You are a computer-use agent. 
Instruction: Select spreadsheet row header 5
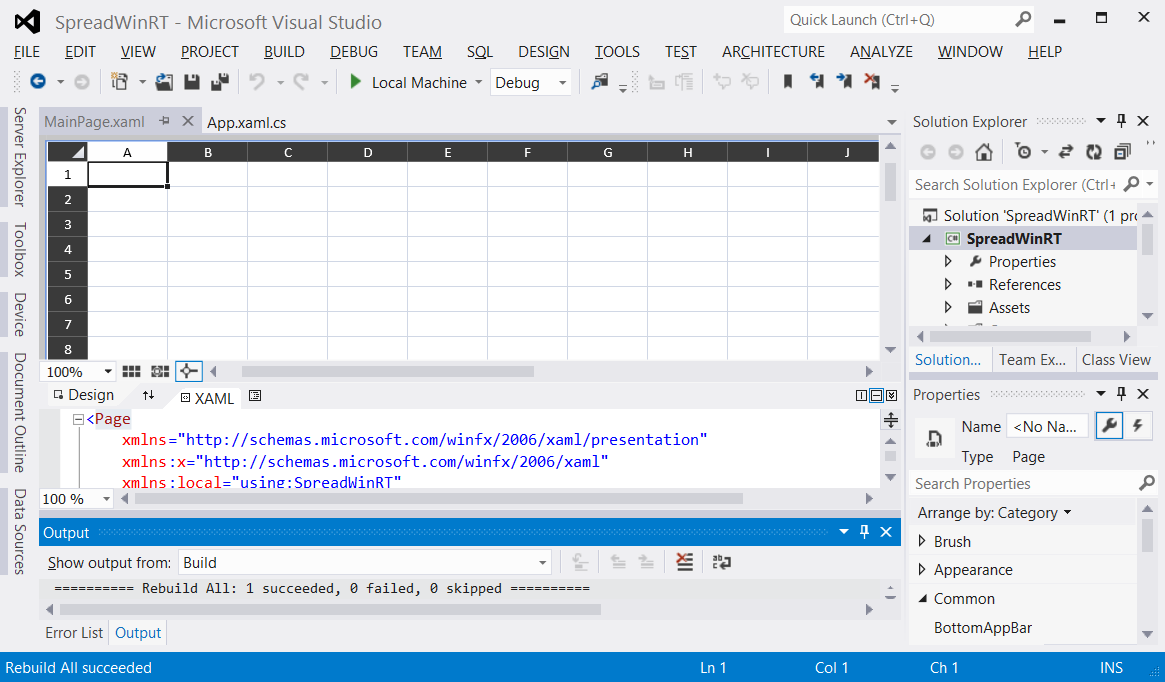[68, 275]
